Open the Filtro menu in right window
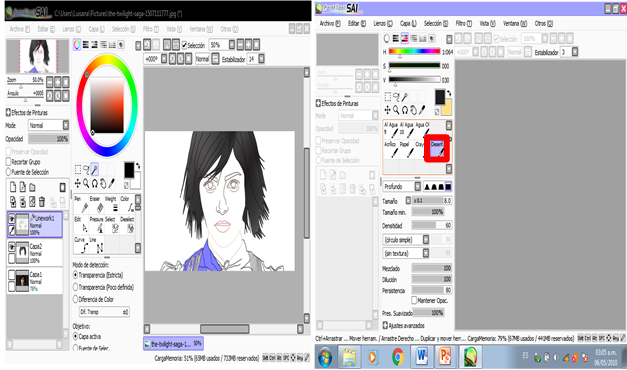Viewport: 627px width, 370px height. pos(463,24)
